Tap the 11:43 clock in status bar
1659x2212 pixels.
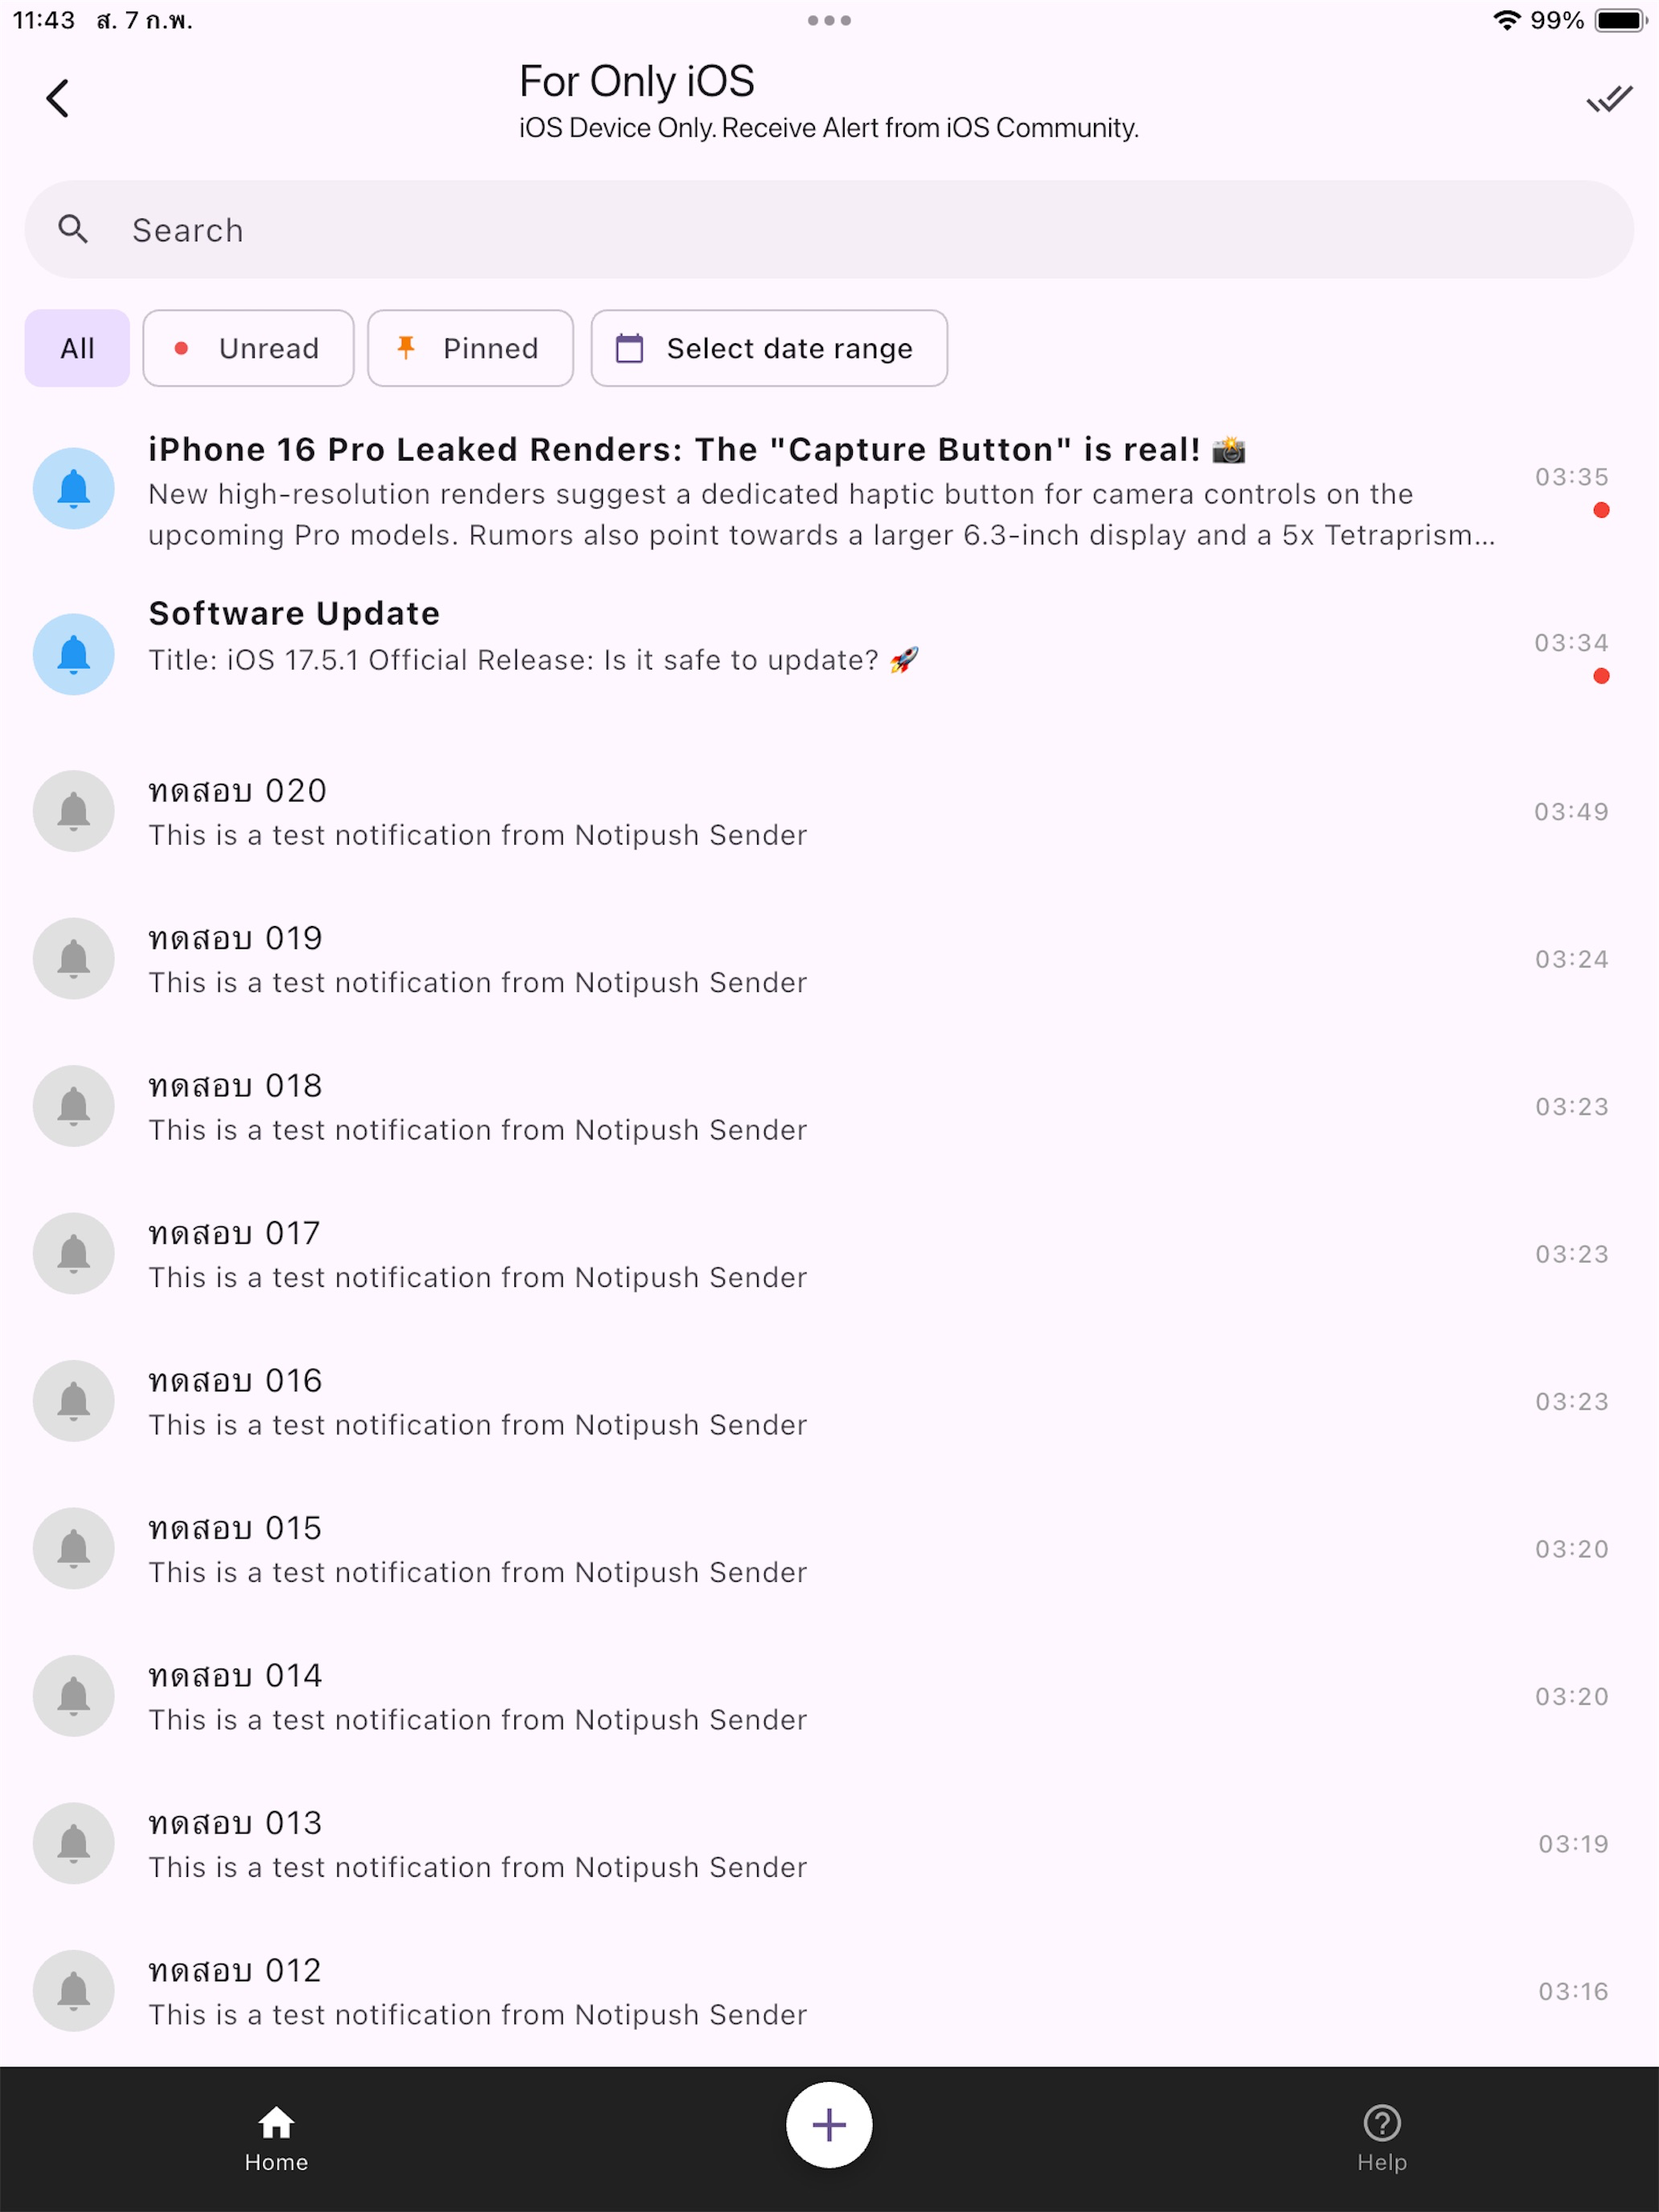pyautogui.click(x=44, y=20)
